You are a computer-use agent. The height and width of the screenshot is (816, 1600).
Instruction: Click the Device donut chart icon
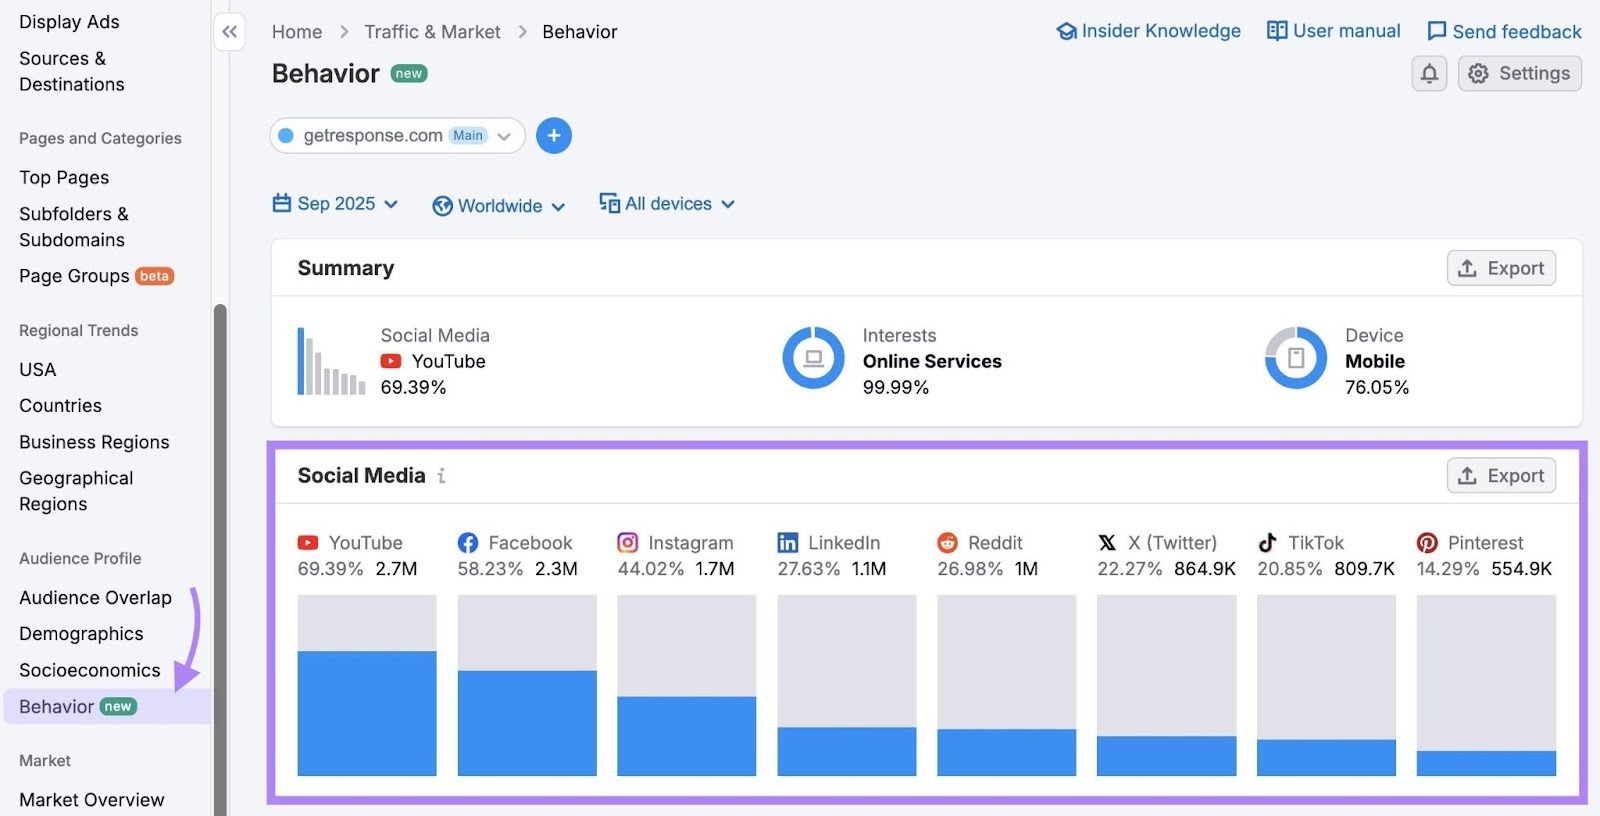[x=1295, y=358]
